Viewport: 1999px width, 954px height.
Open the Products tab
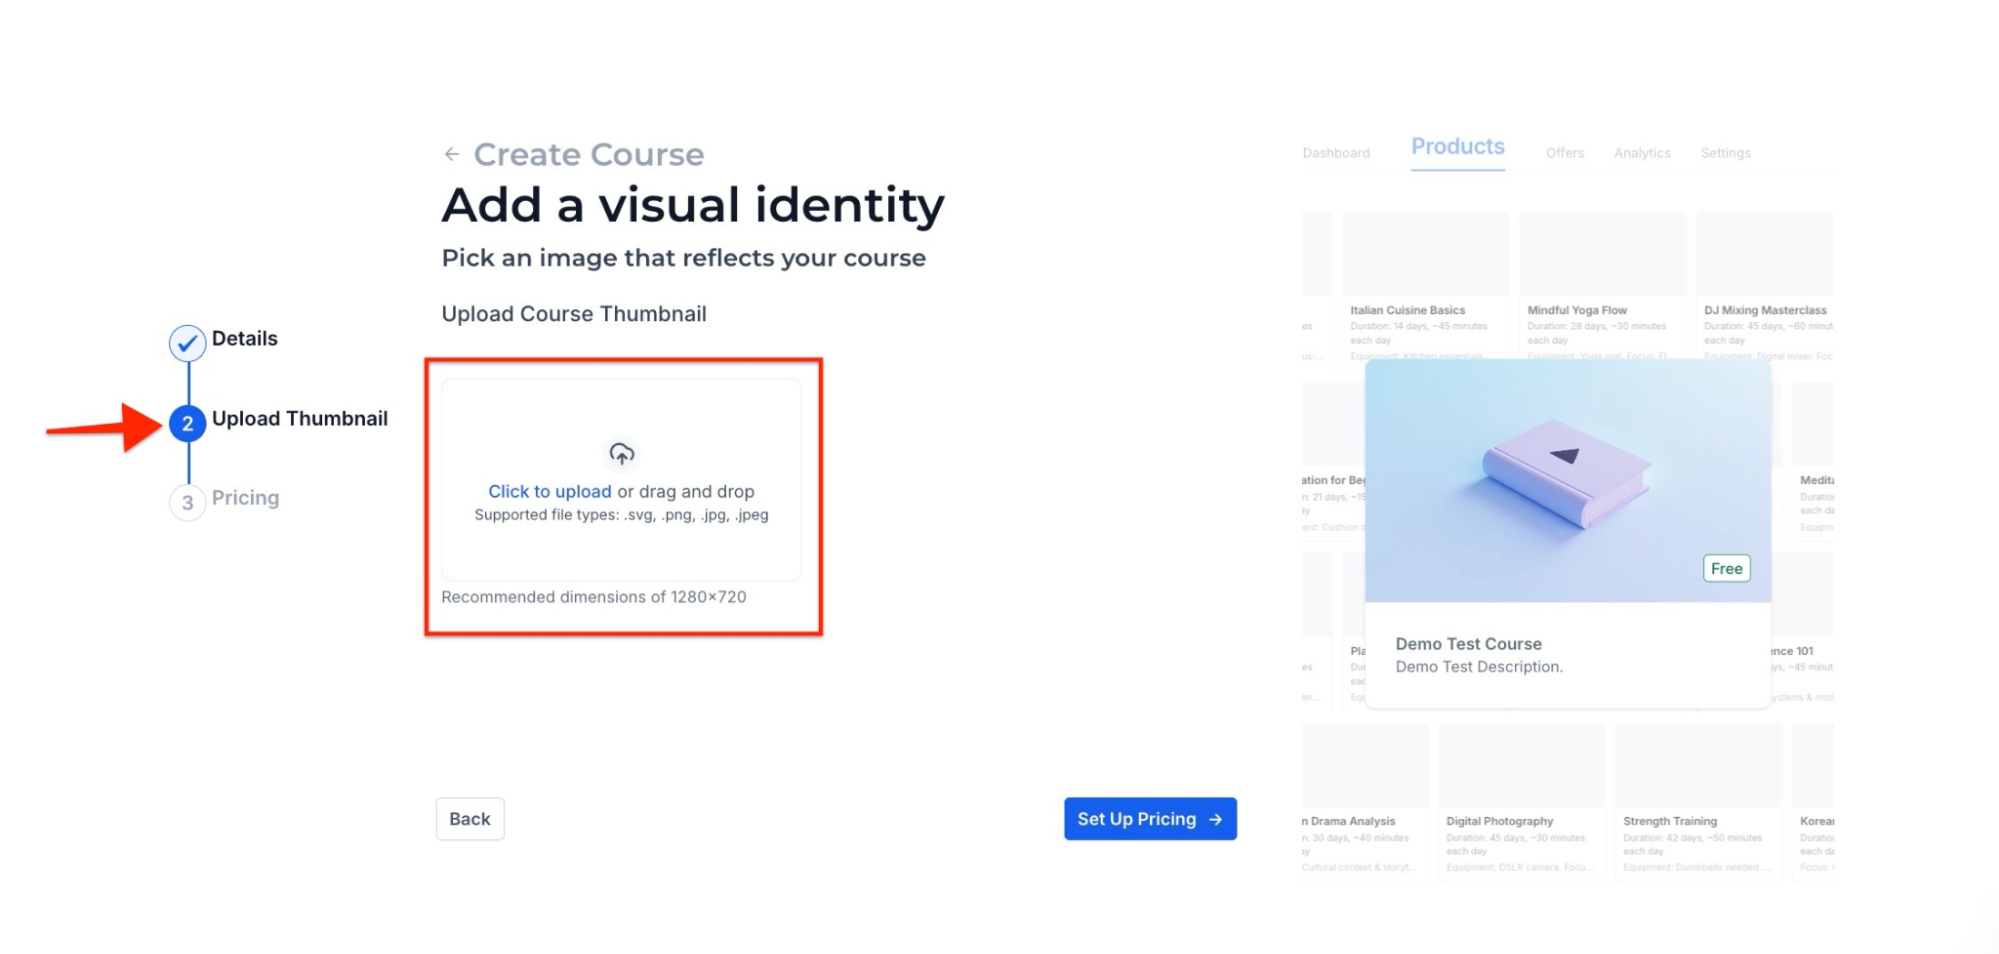pyautogui.click(x=1457, y=147)
